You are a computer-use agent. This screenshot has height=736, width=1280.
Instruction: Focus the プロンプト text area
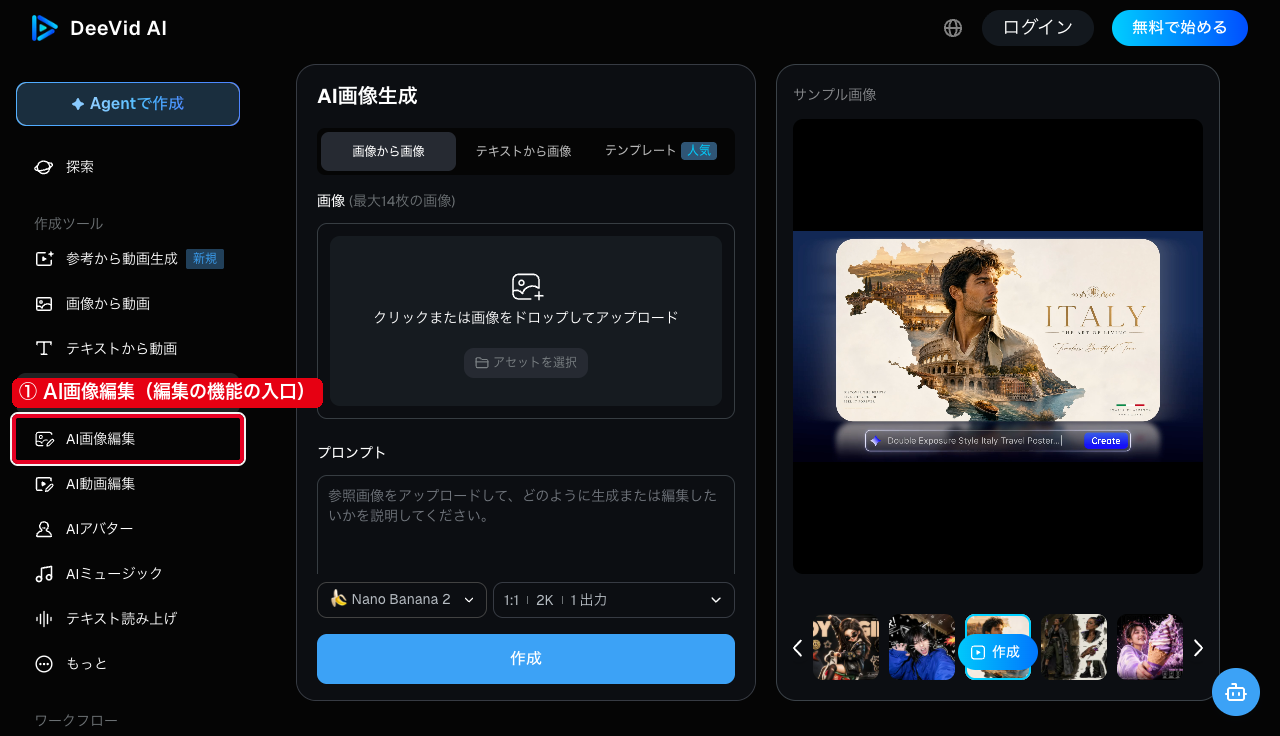point(526,524)
